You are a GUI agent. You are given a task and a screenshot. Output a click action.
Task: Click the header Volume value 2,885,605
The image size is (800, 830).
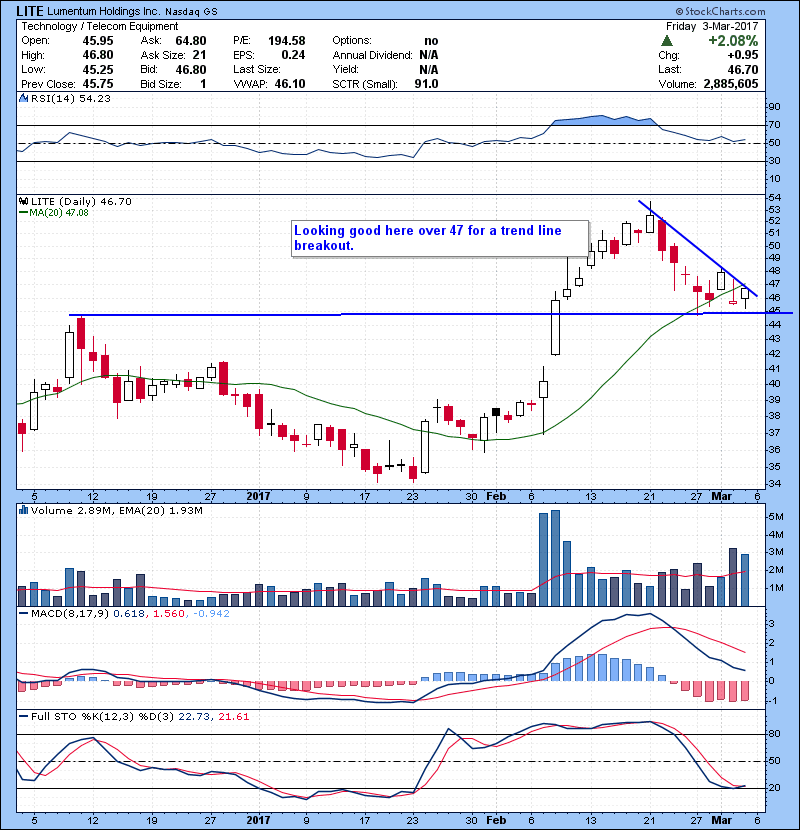(731, 84)
